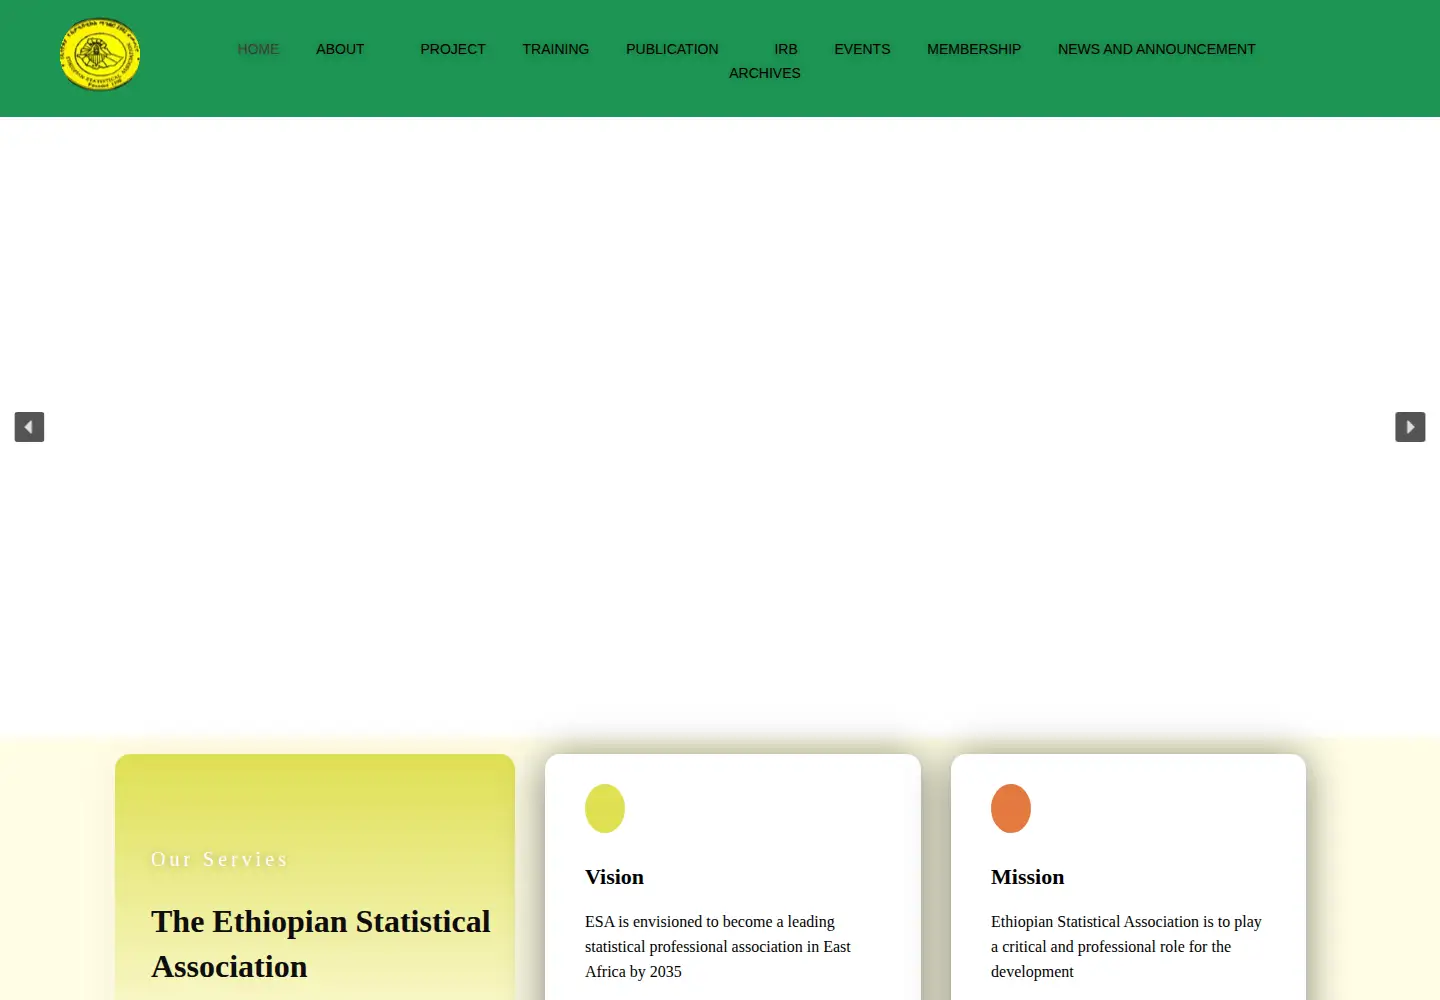This screenshot has height=1000, width=1440.
Task: Click the orange Mission circle icon
Action: click(x=1011, y=808)
